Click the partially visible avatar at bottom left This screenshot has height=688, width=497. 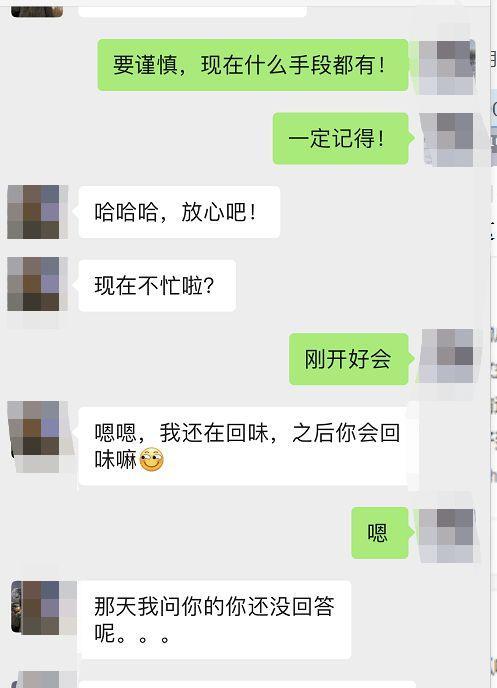click(x=43, y=679)
